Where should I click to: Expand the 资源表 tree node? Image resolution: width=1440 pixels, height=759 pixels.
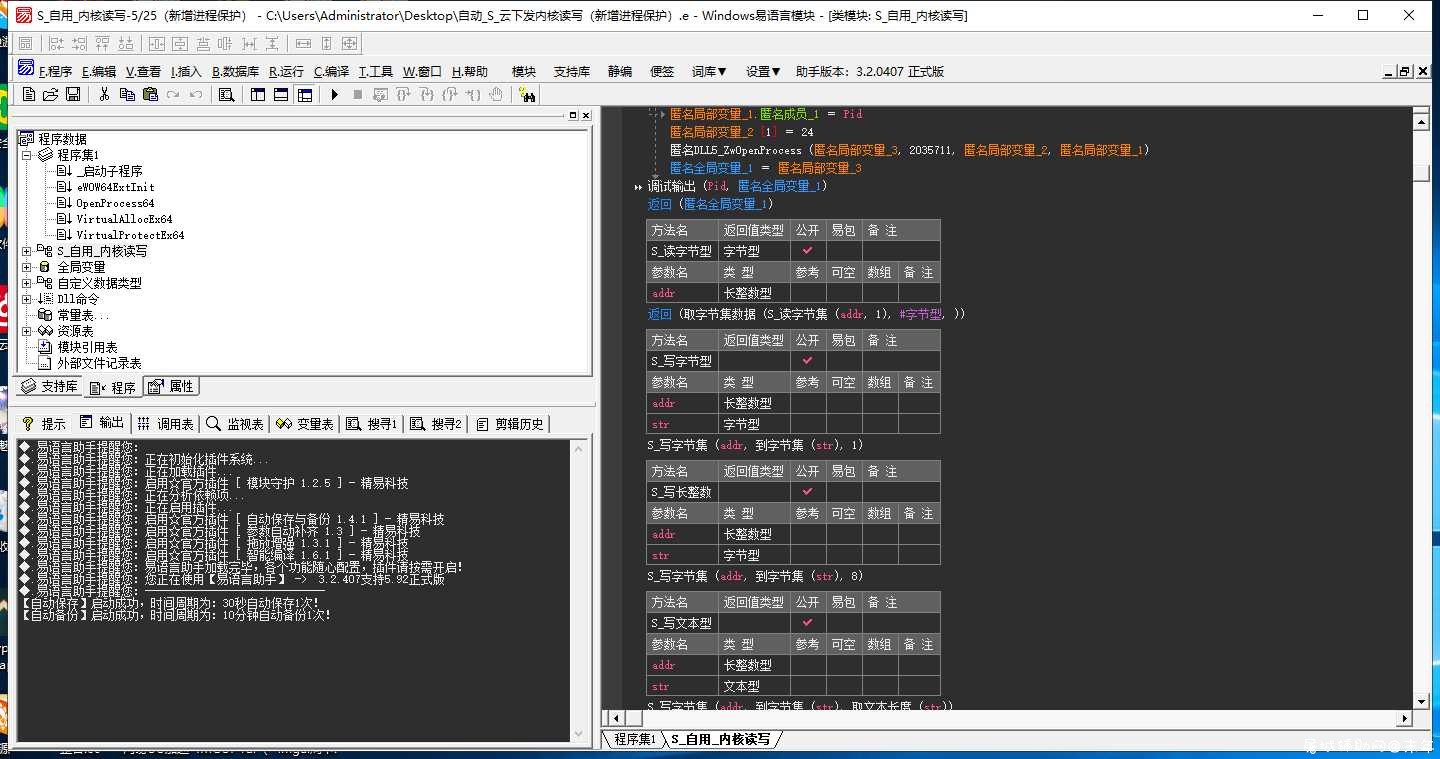[x=27, y=331]
